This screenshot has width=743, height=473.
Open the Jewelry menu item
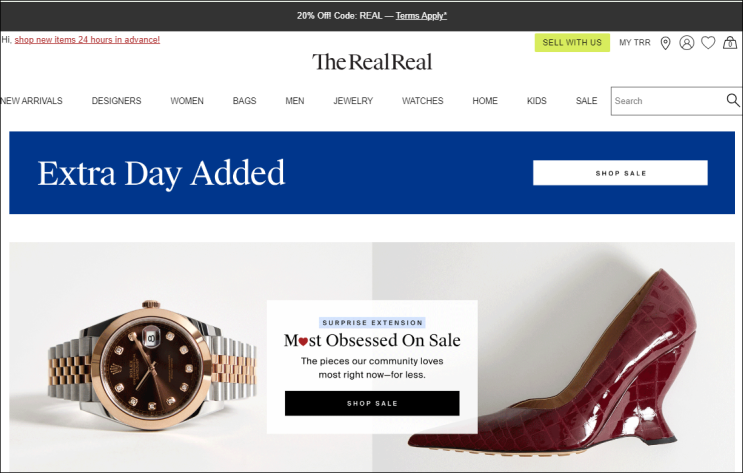point(353,101)
